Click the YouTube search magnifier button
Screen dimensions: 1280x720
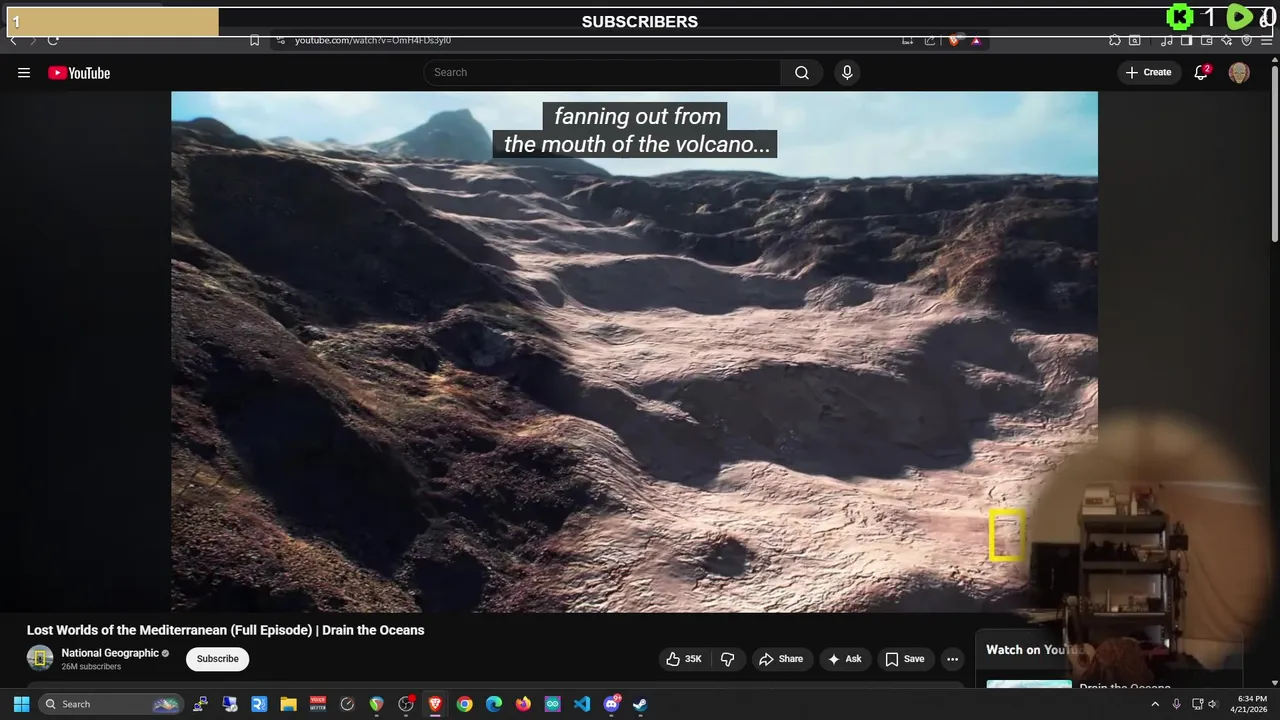pos(802,72)
